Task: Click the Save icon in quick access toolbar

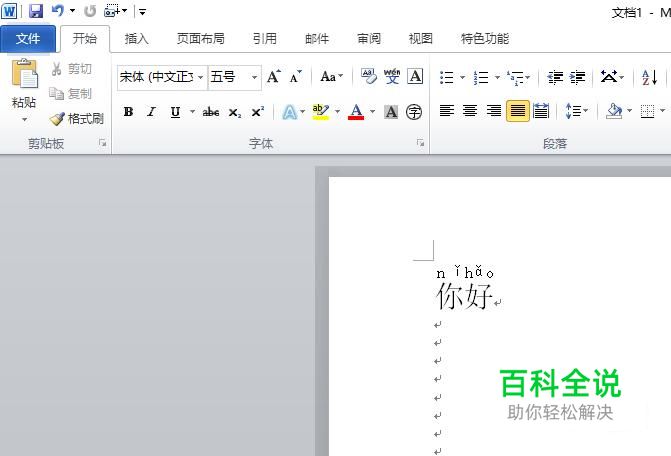Action: point(36,11)
